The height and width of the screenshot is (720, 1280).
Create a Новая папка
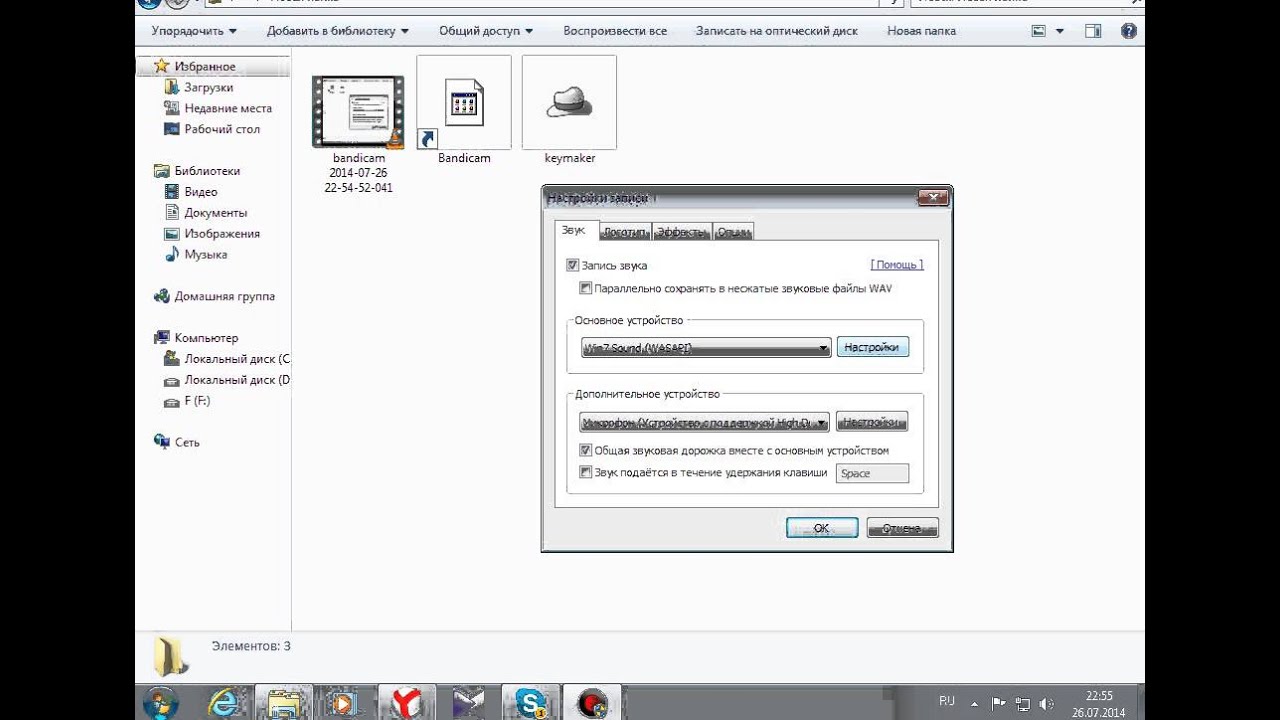pyautogui.click(x=921, y=31)
